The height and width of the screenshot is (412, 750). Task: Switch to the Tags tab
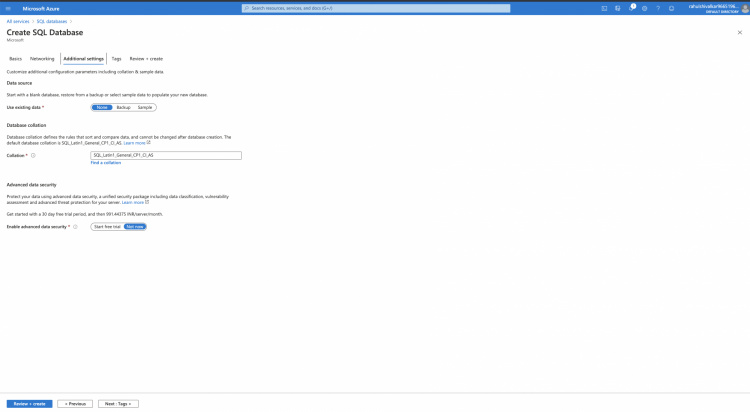(x=116, y=59)
